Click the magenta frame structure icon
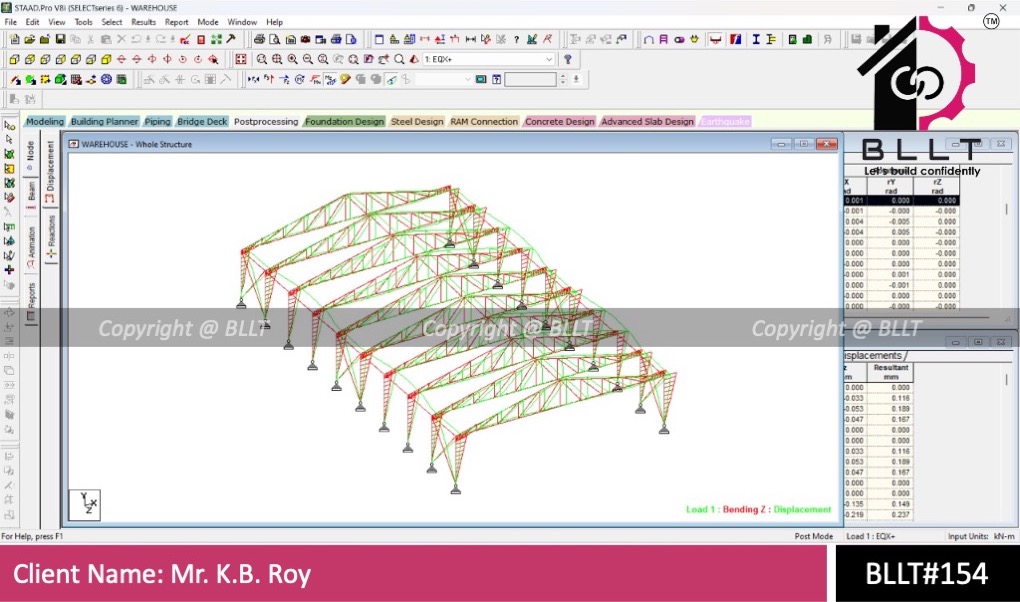Screen dimensions: 1020x602 664,40
